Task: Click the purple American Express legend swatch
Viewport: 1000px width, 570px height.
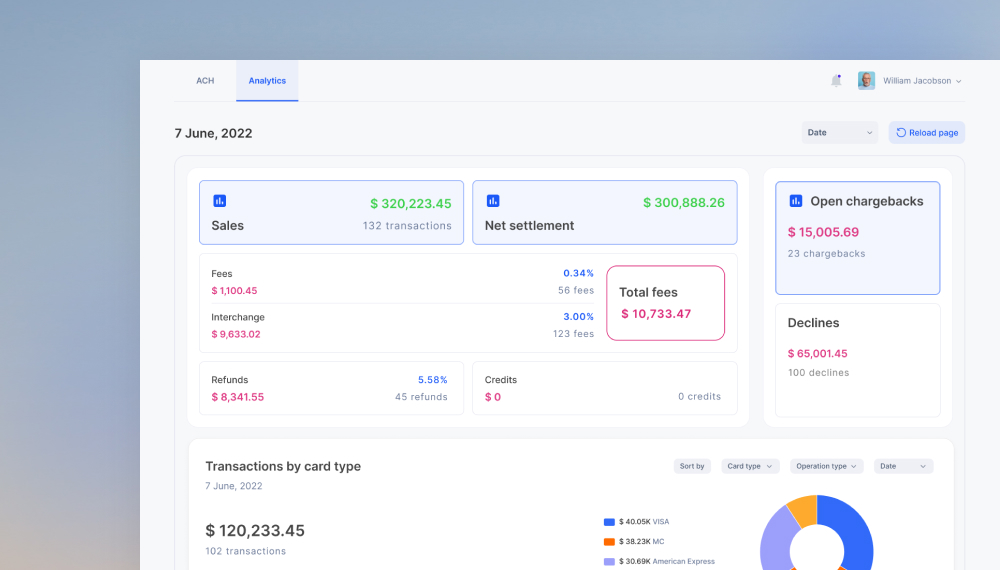Action: [x=609, y=561]
